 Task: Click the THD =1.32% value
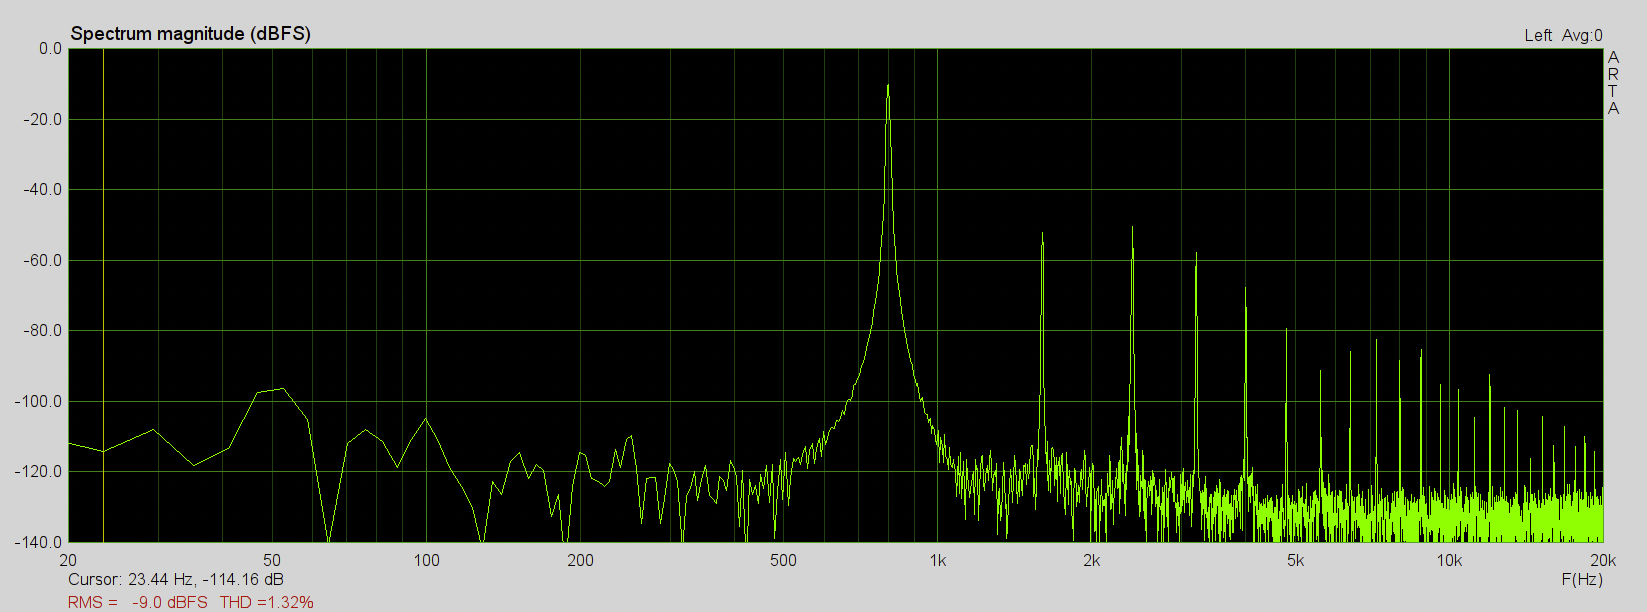pyautogui.click(x=267, y=602)
